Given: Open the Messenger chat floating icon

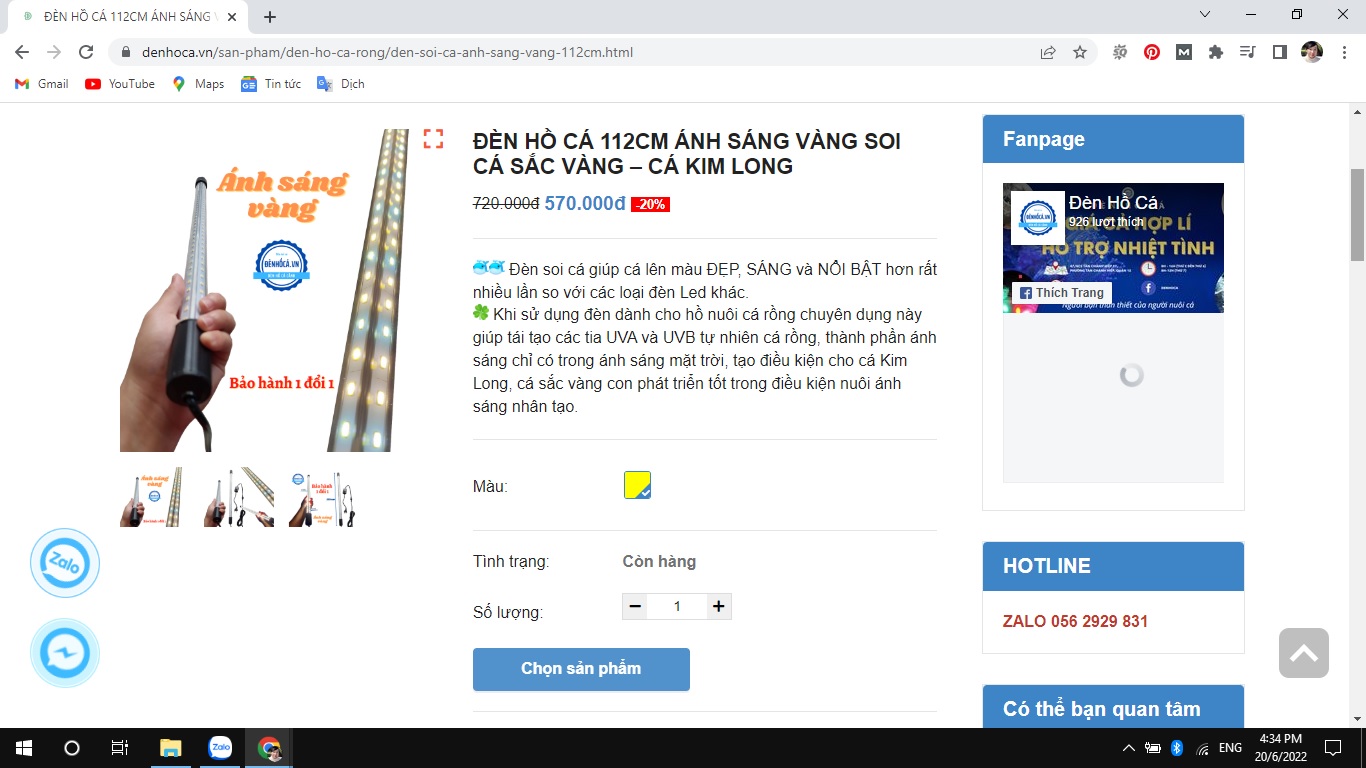Looking at the screenshot, I should [65, 653].
